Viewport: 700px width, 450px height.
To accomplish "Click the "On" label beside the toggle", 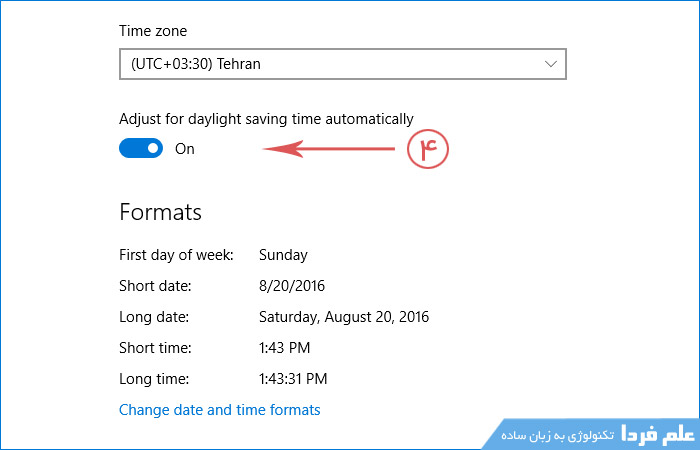I will (185, 149).
